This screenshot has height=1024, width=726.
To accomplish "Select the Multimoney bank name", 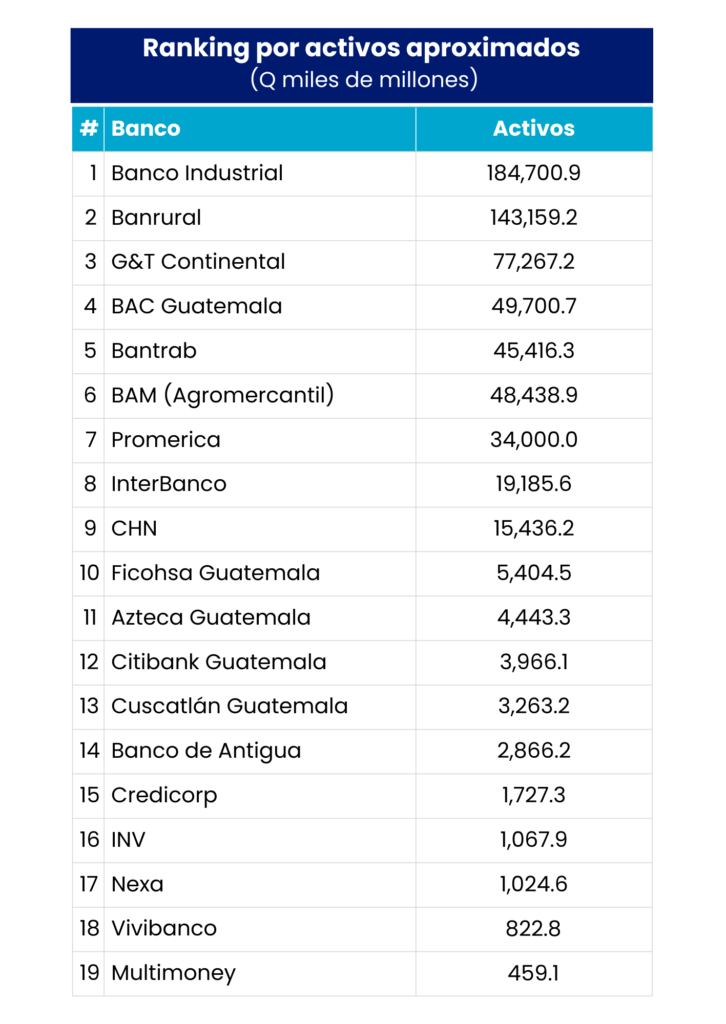I will point(173,973).
